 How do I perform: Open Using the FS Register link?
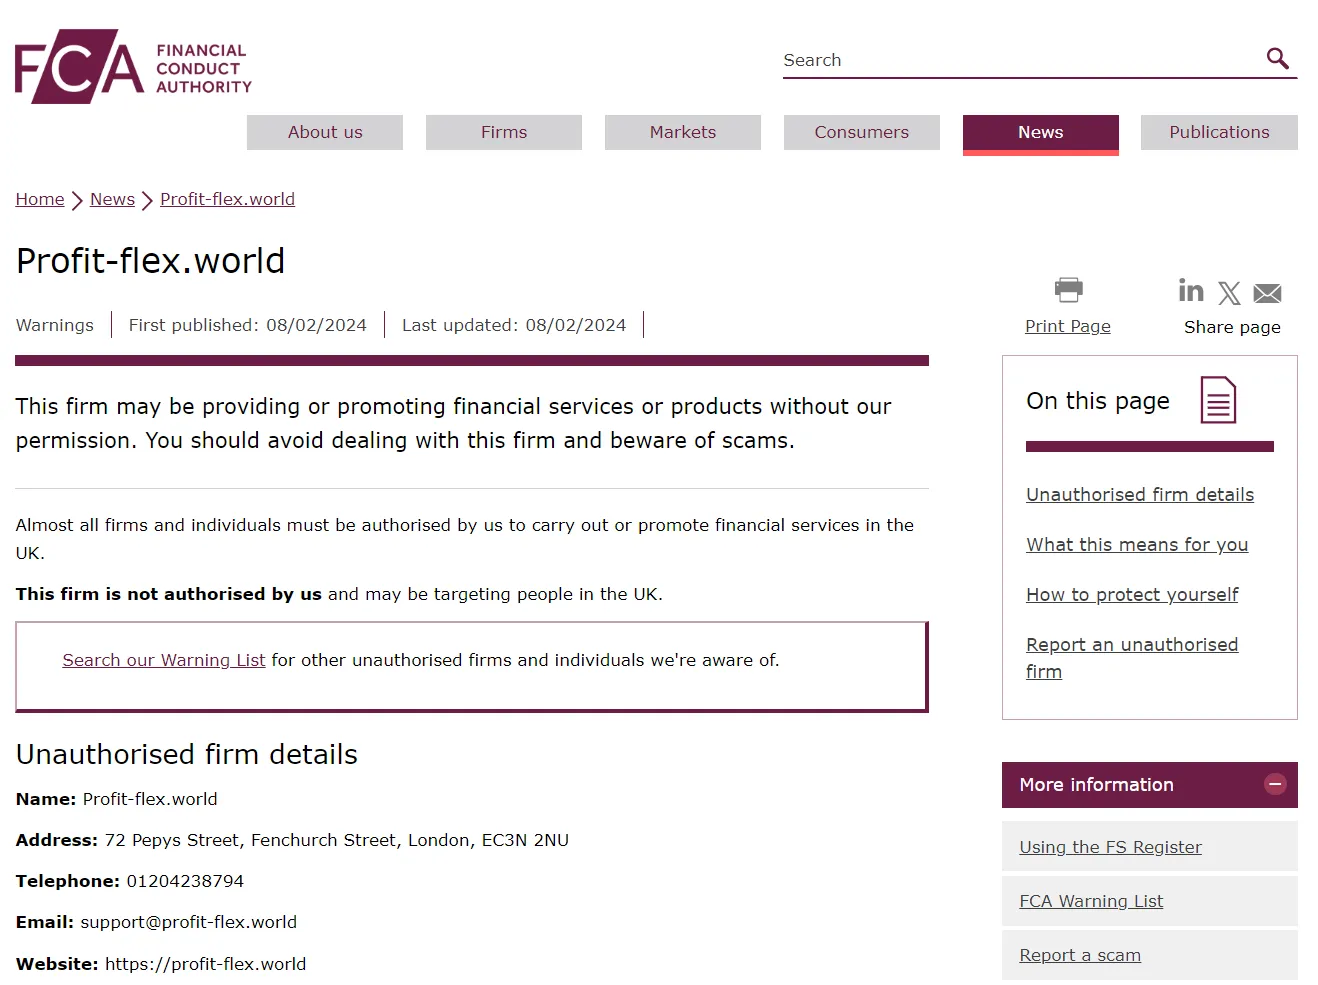tap(1110, 847)
